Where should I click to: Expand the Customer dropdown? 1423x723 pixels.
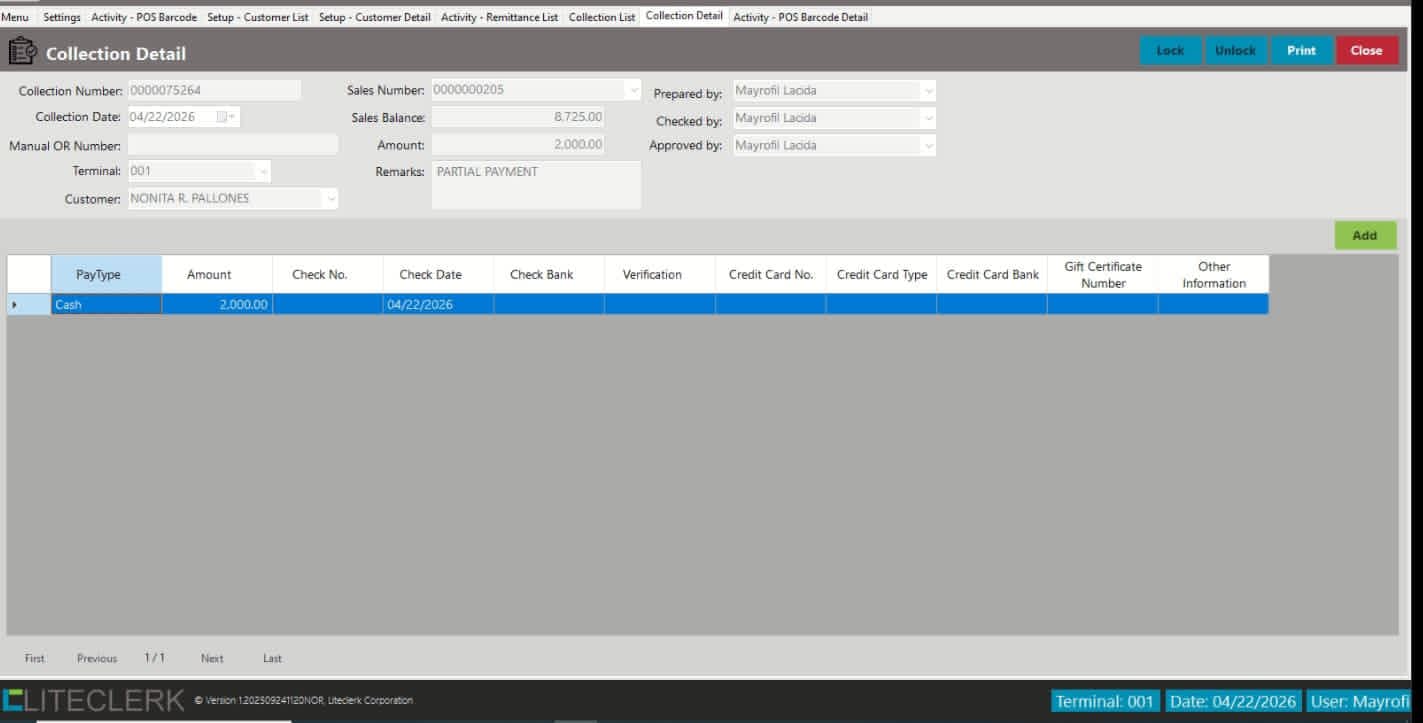330,199
